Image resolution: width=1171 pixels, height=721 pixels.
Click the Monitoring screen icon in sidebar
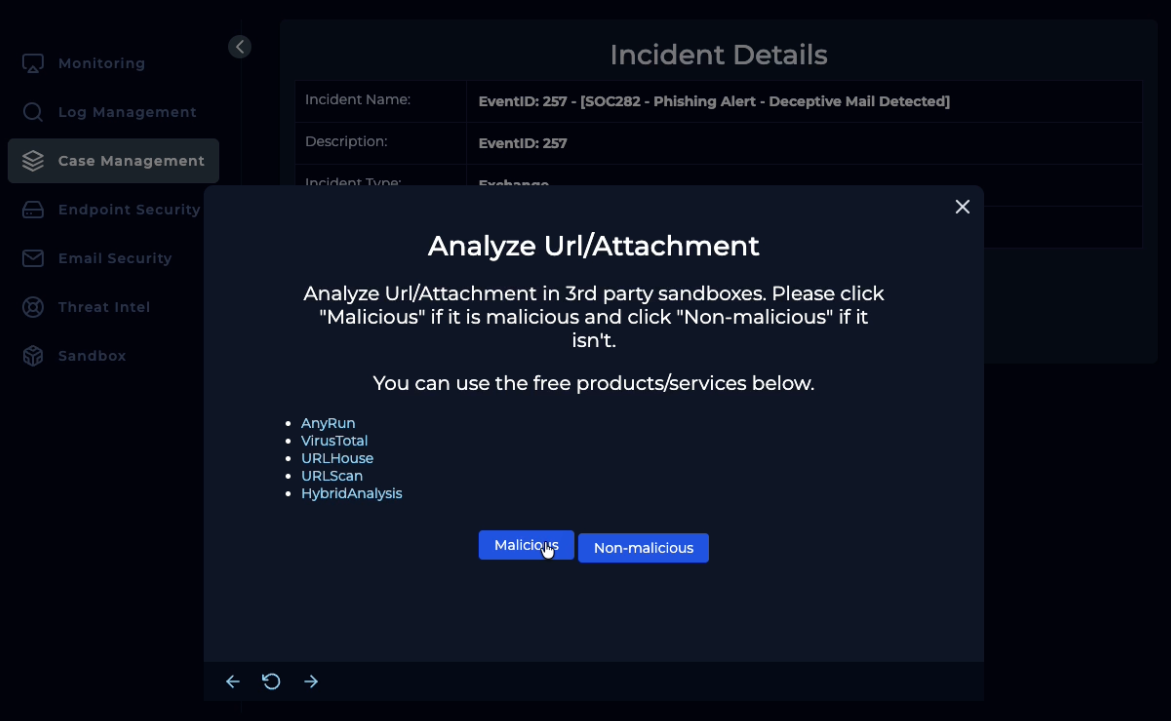click(33, 63)
